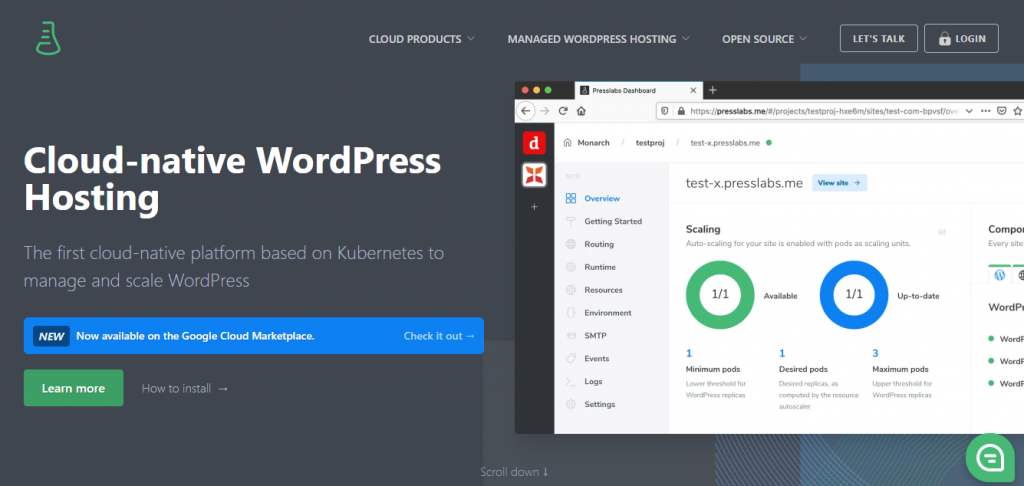Expand the Managed WordPress Hosting menu
Screen dimensions: 1024x486
click(598, 39)
